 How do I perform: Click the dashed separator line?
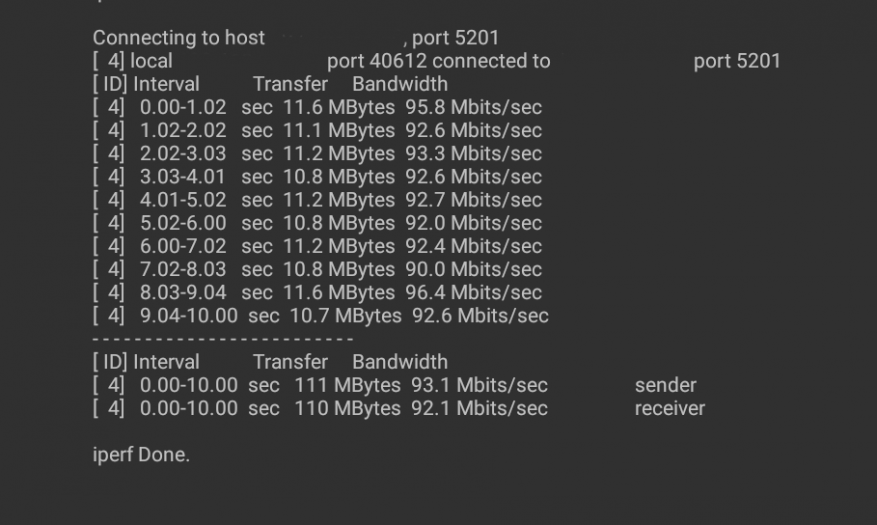222,339
